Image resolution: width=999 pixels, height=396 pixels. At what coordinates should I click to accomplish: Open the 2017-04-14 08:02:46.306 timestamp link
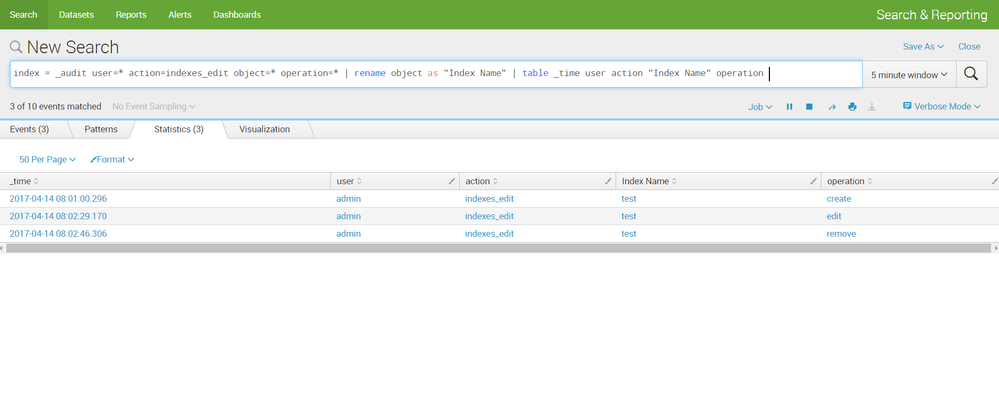pos(58,234)
